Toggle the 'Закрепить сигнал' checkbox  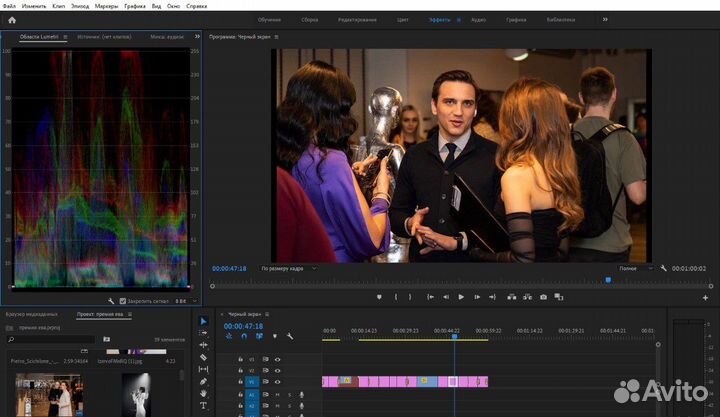[x=123, y=300]
